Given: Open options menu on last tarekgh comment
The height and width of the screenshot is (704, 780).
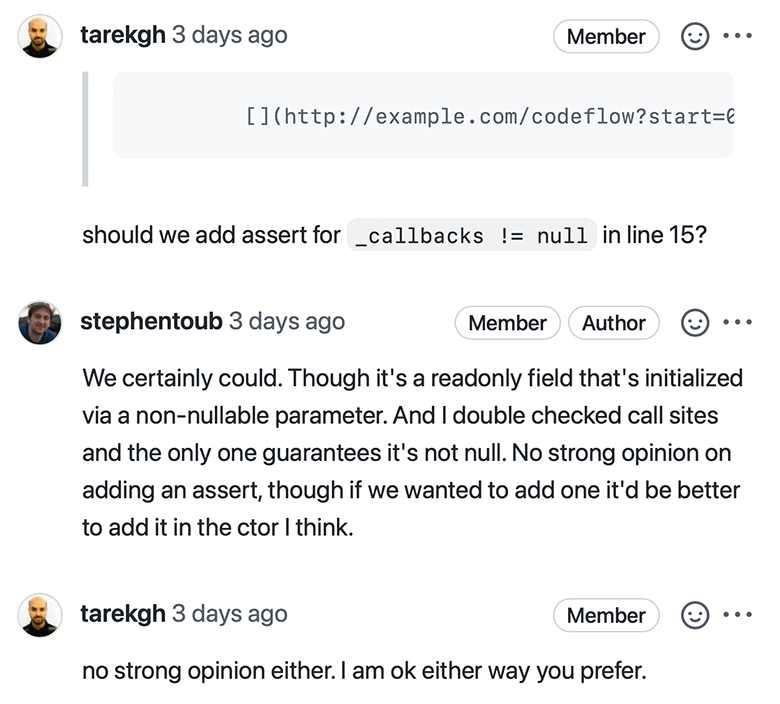Looking at the screenshot, I should click(736, 615).
